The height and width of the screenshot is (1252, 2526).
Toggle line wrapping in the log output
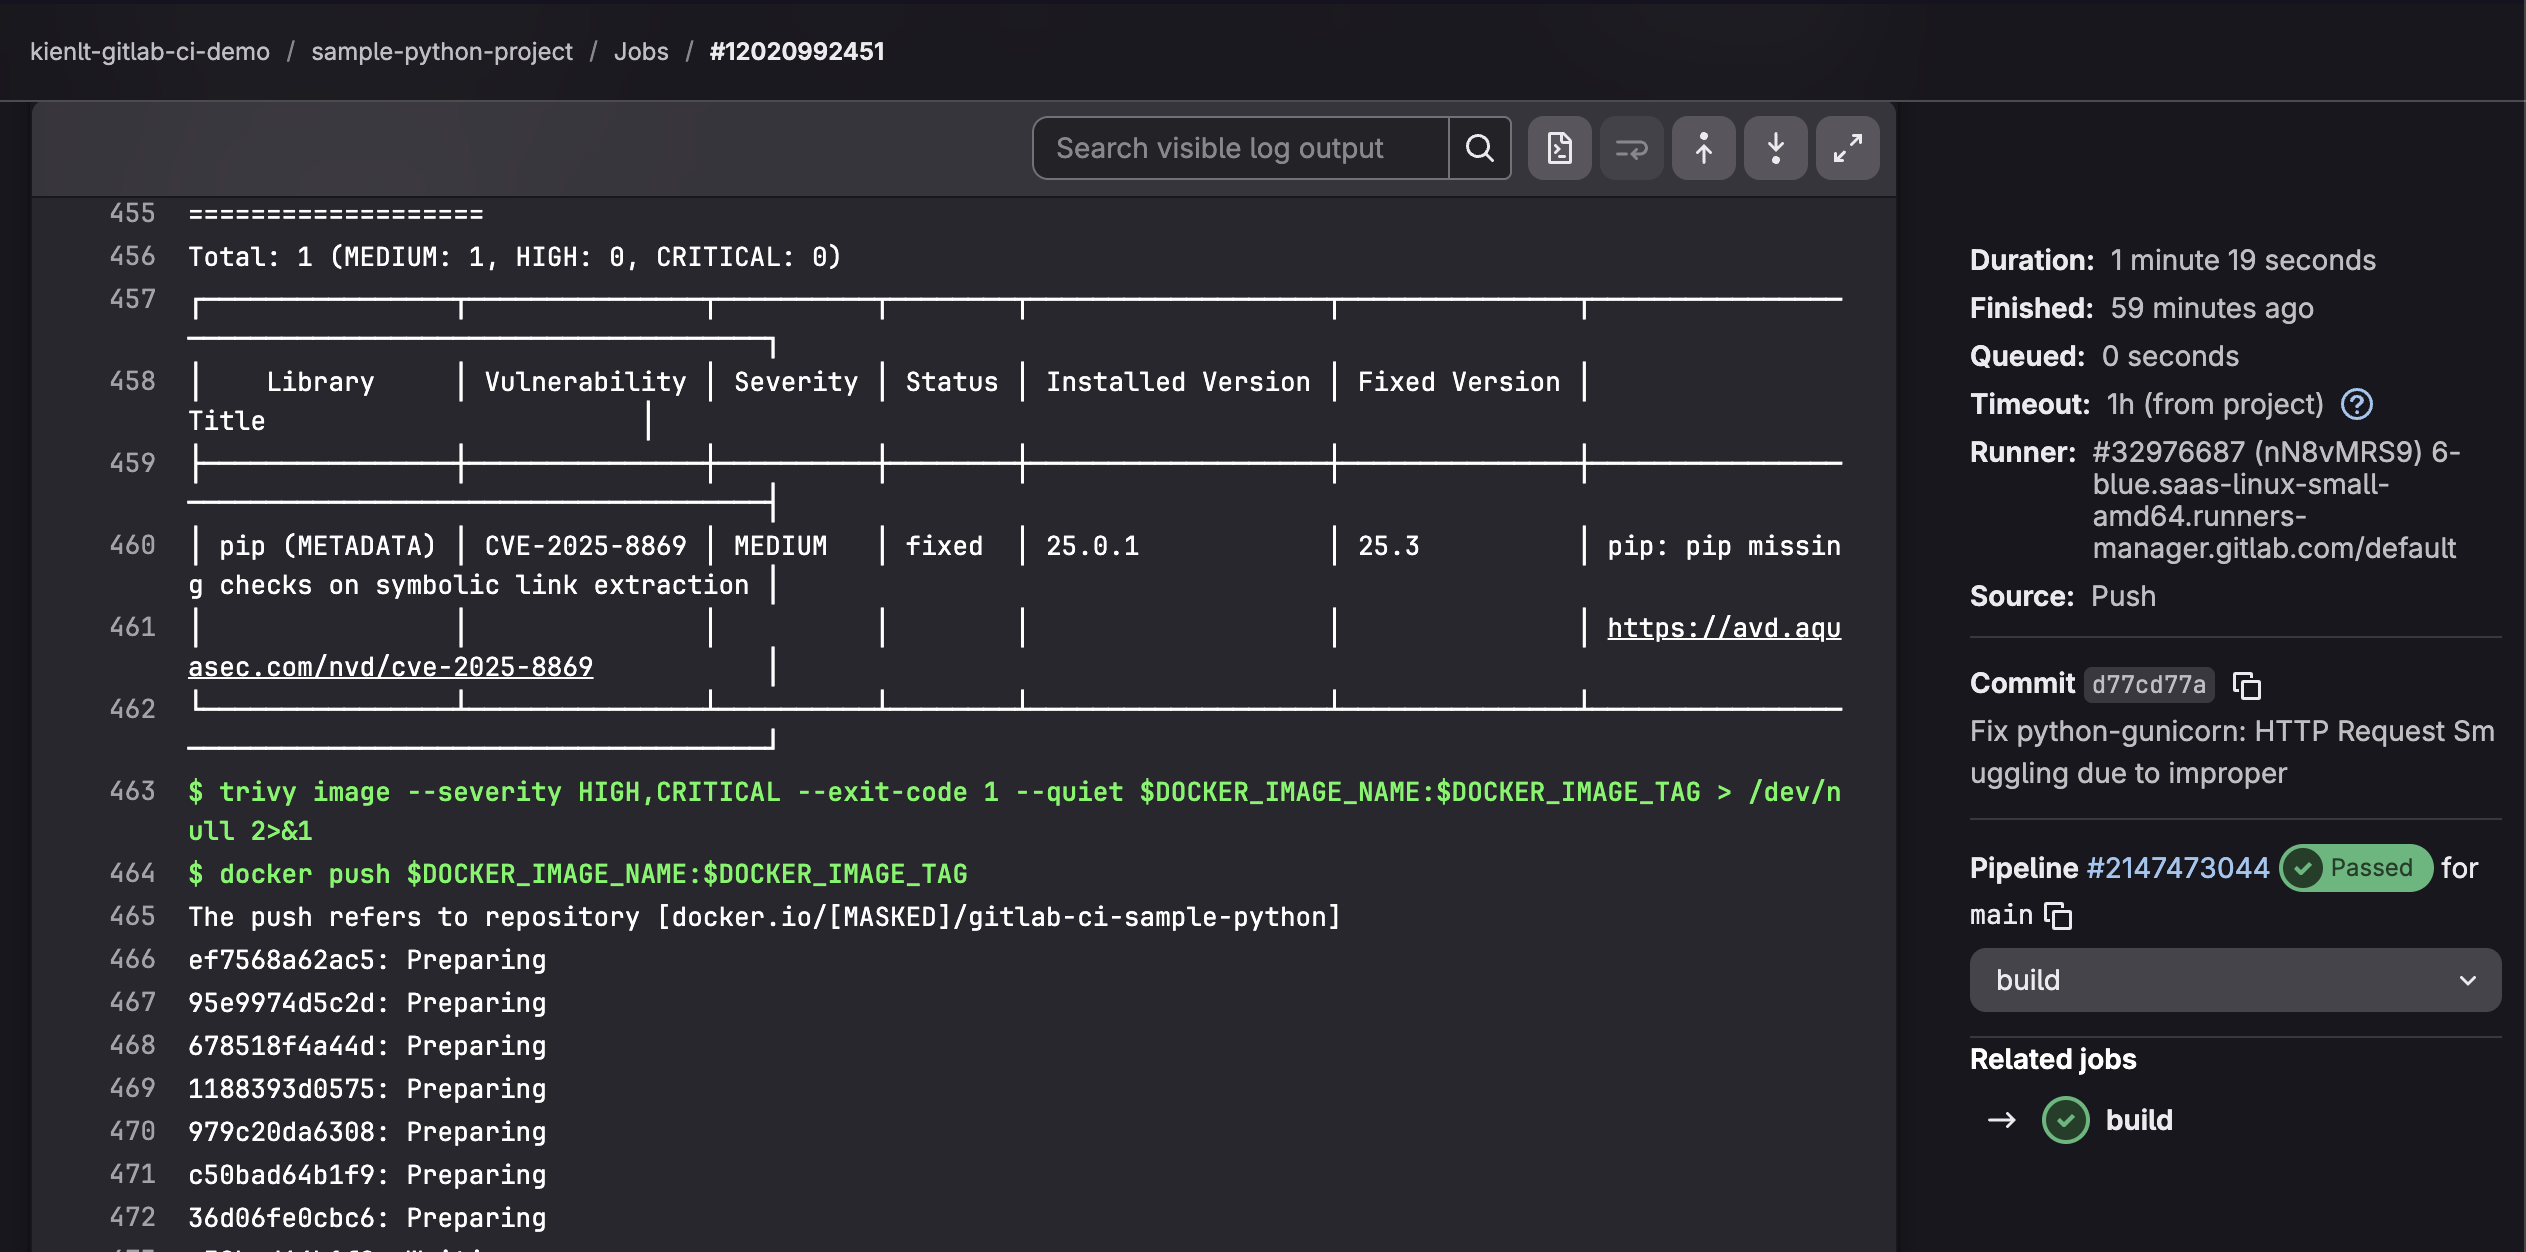[x=1631, y=148]
